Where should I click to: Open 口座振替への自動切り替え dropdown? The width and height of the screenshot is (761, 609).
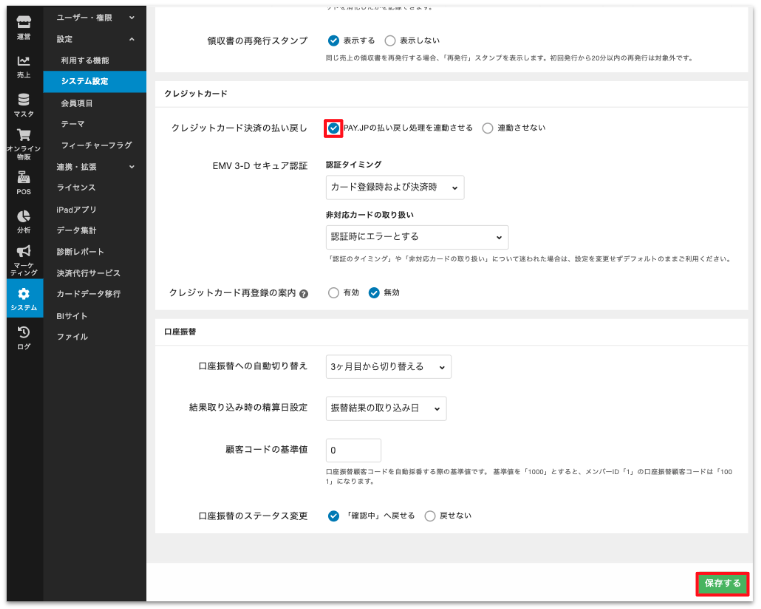(389, 367)
